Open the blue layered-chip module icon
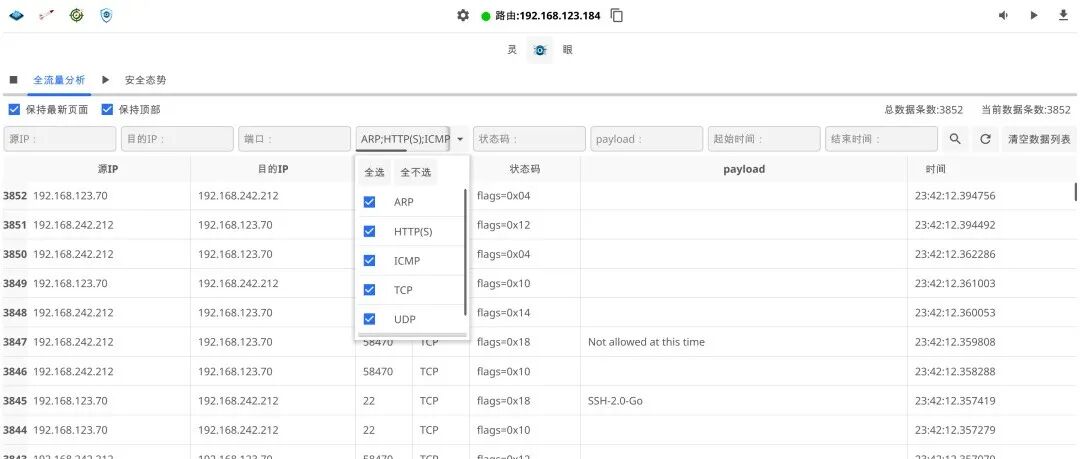The image size is (1080, 459). (x=16, y=15)
